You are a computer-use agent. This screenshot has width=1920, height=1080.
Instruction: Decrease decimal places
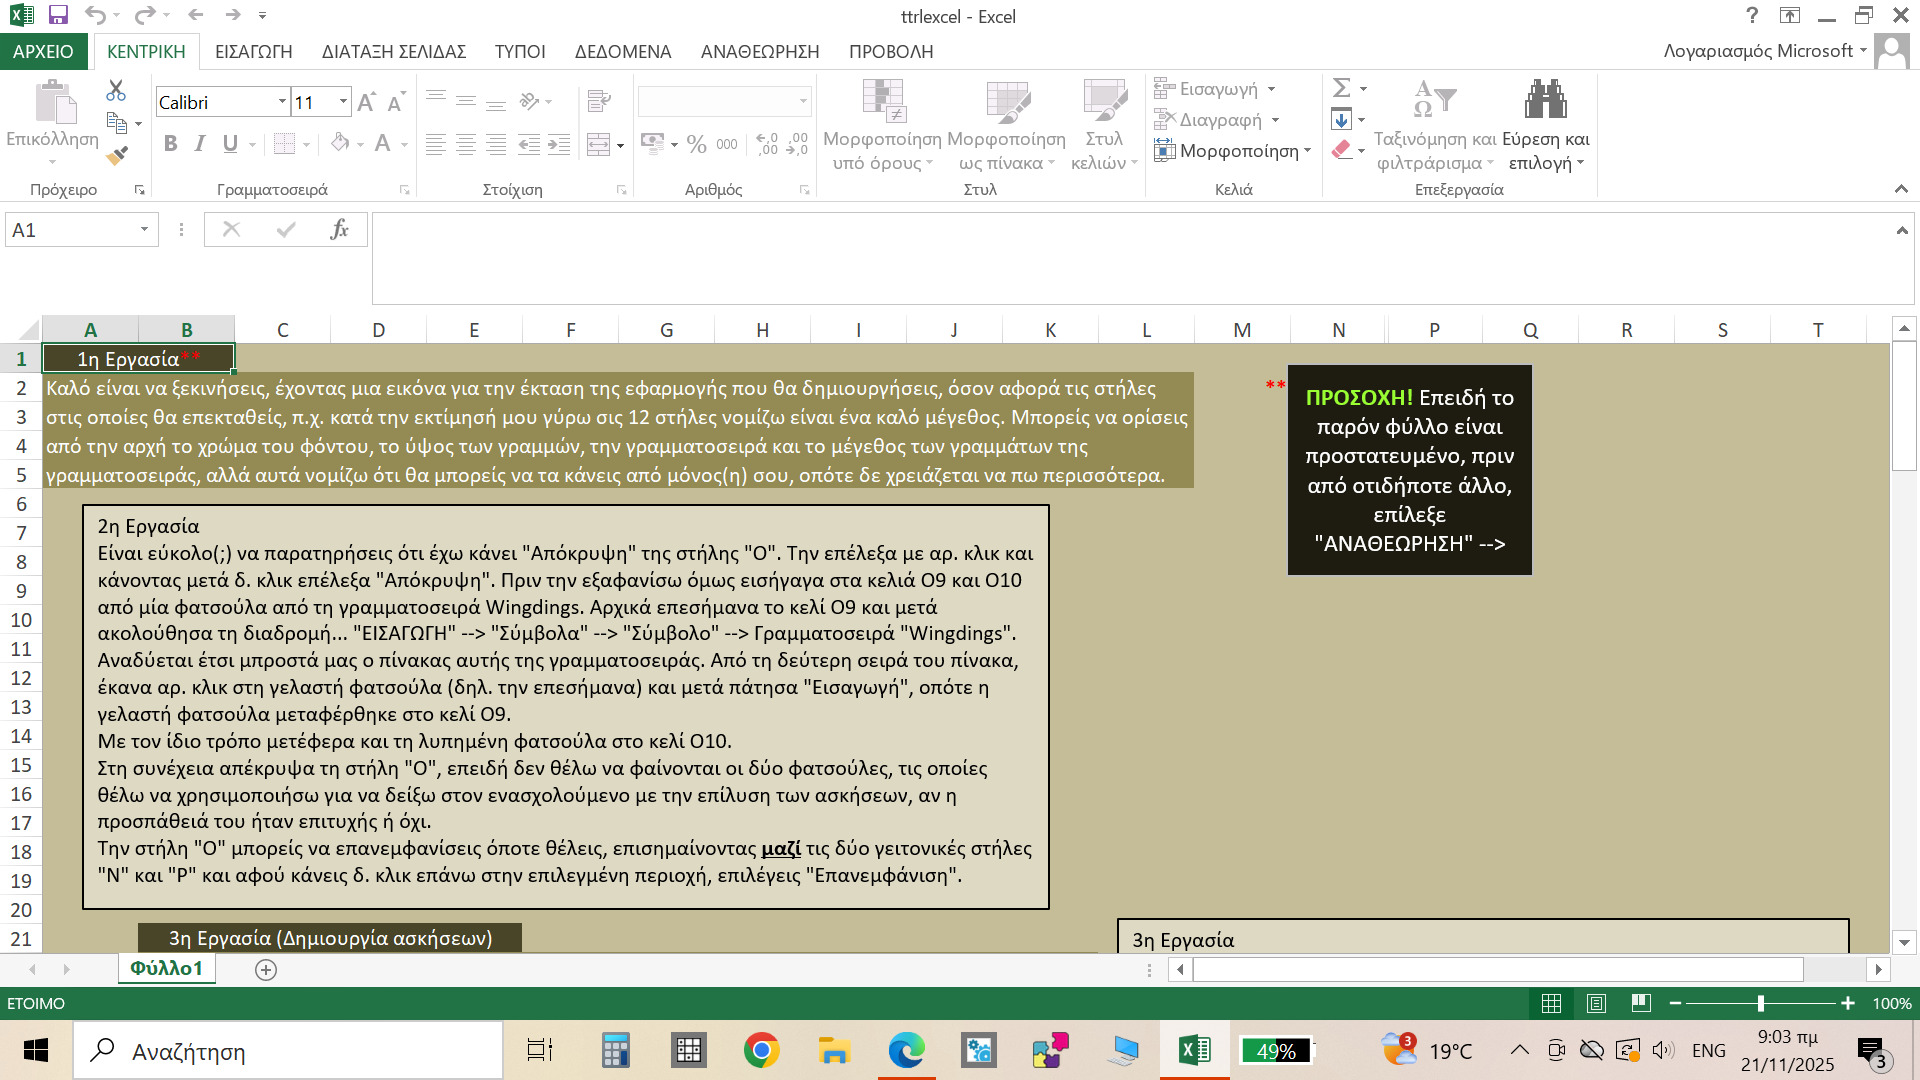point(797,144)
